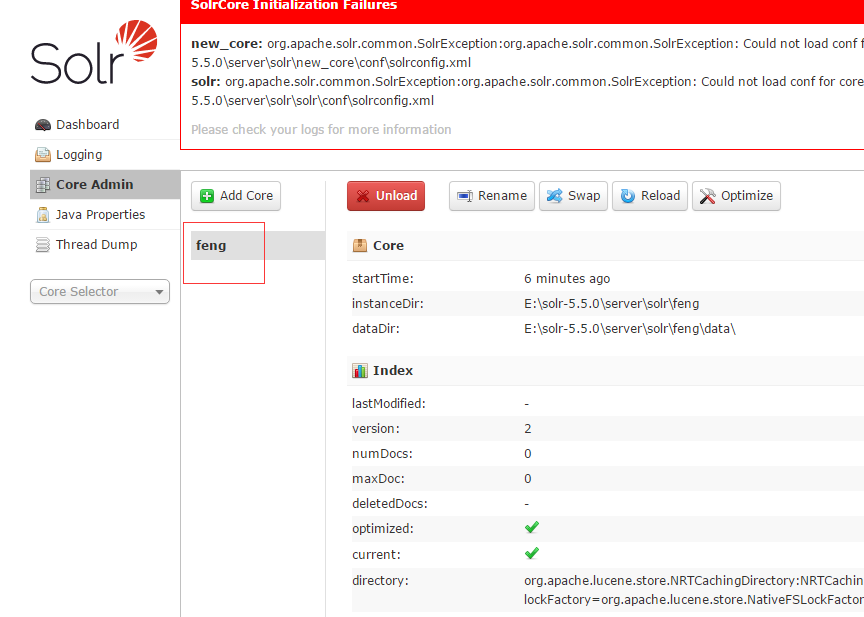864x617 pixels.
Task: Click the Core Admin server icon
Action: pyautogui.click(x=43, y=185)
